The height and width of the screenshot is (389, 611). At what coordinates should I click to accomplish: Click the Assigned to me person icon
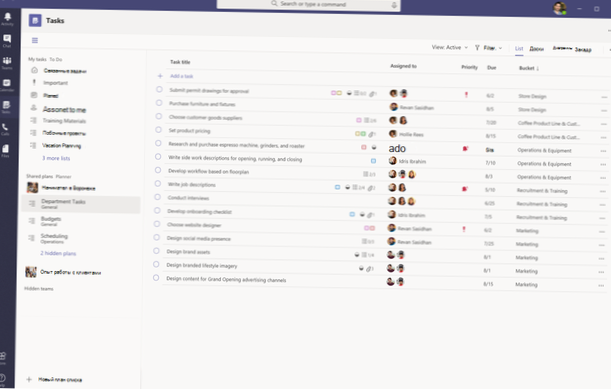point(34,108)
